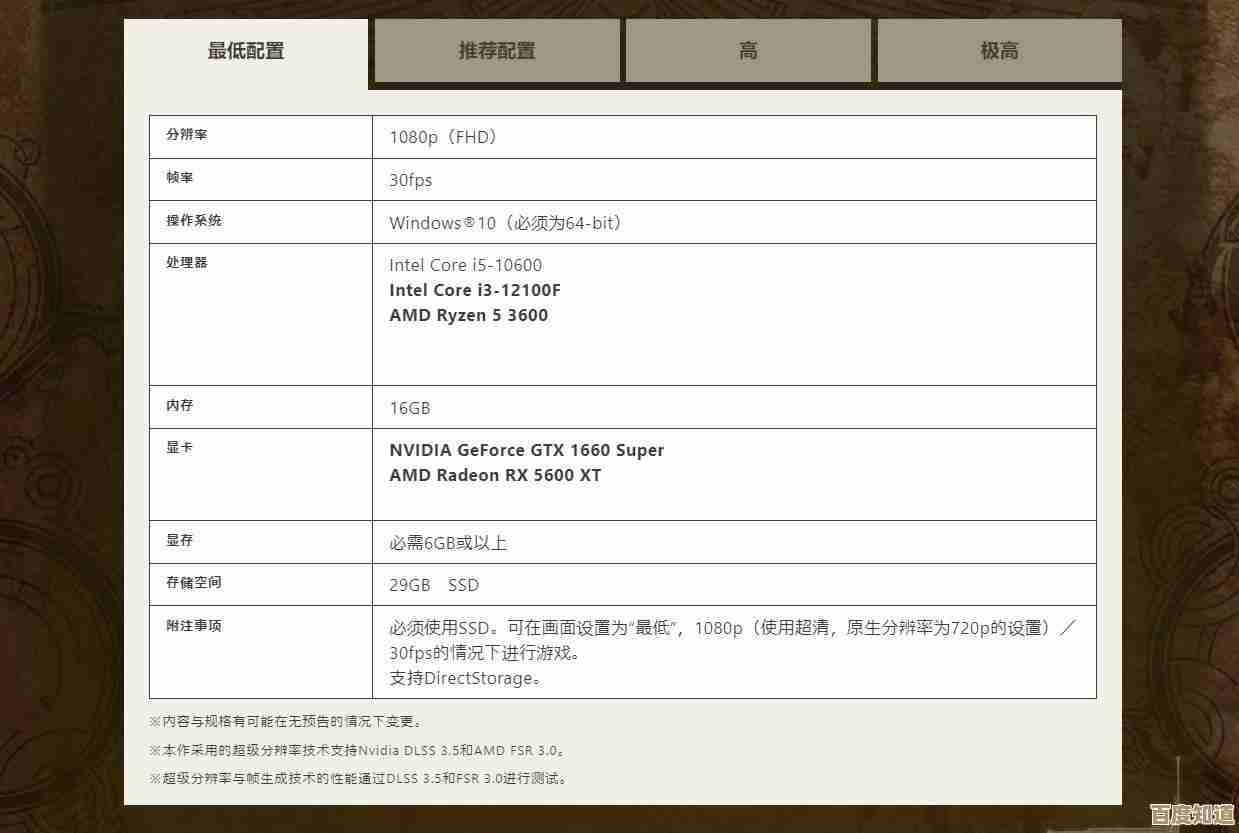Select the 显存 row header

click(179, 541)
